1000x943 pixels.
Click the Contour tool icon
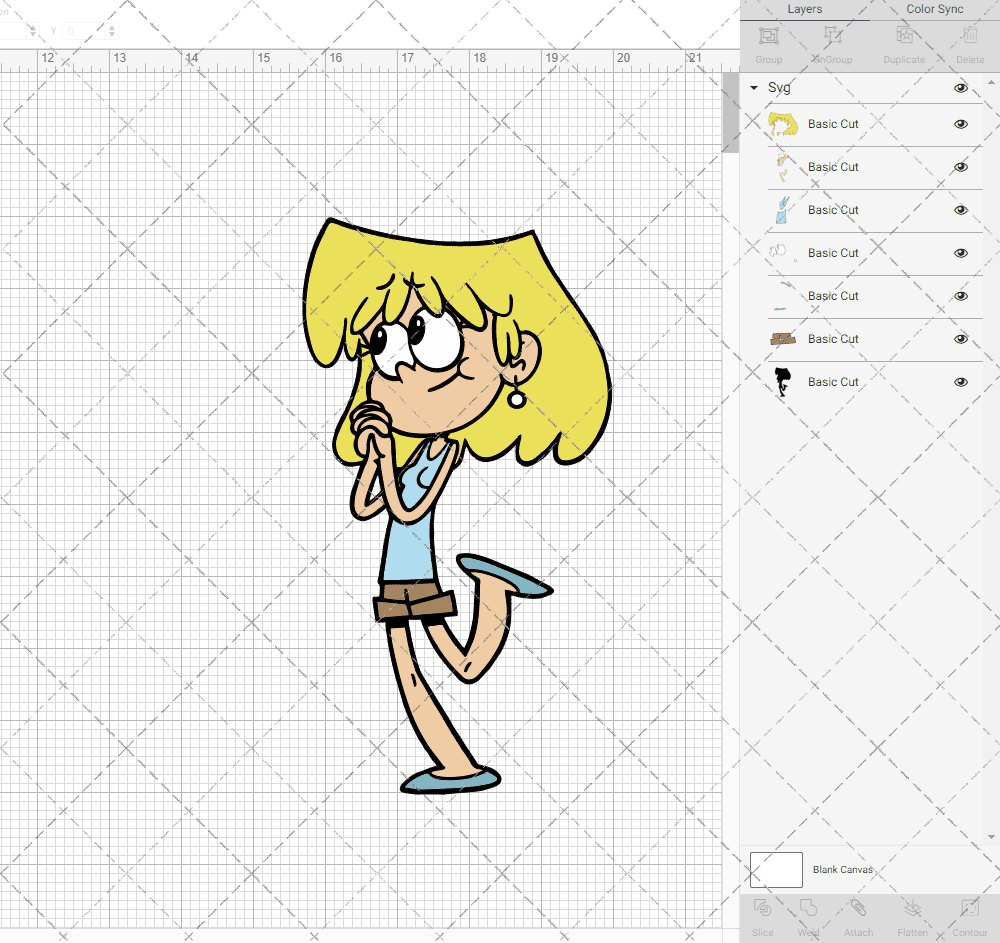pyautogui.click(x=969, y=908)
